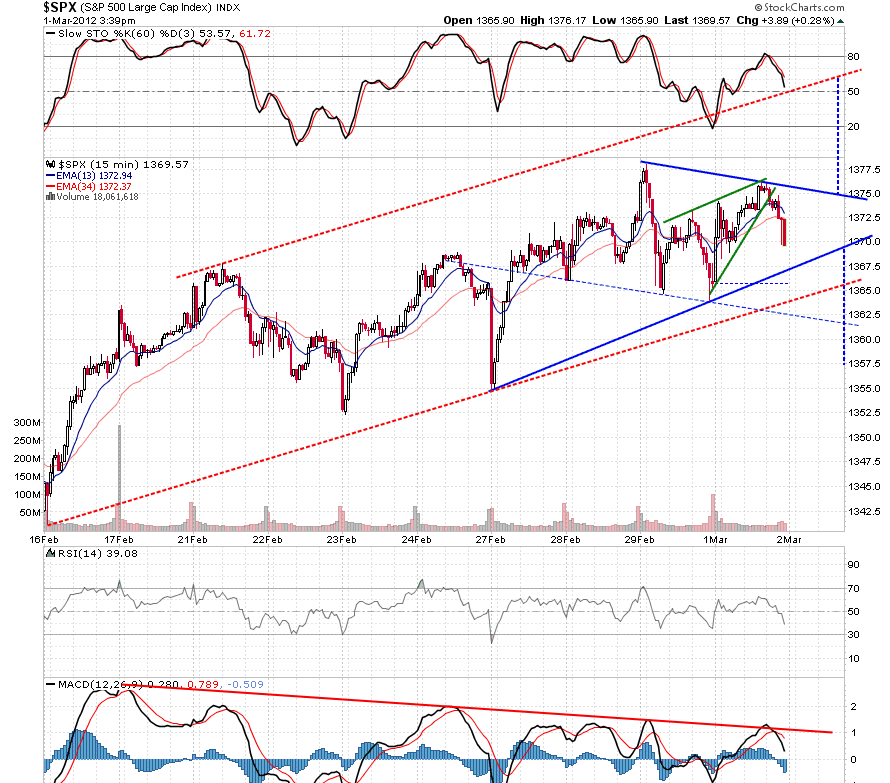Image resolution: width=890 pixels, height=783 pixels.
Task: Click the 1350.0 price axis label
Action: tap(864, 438)
